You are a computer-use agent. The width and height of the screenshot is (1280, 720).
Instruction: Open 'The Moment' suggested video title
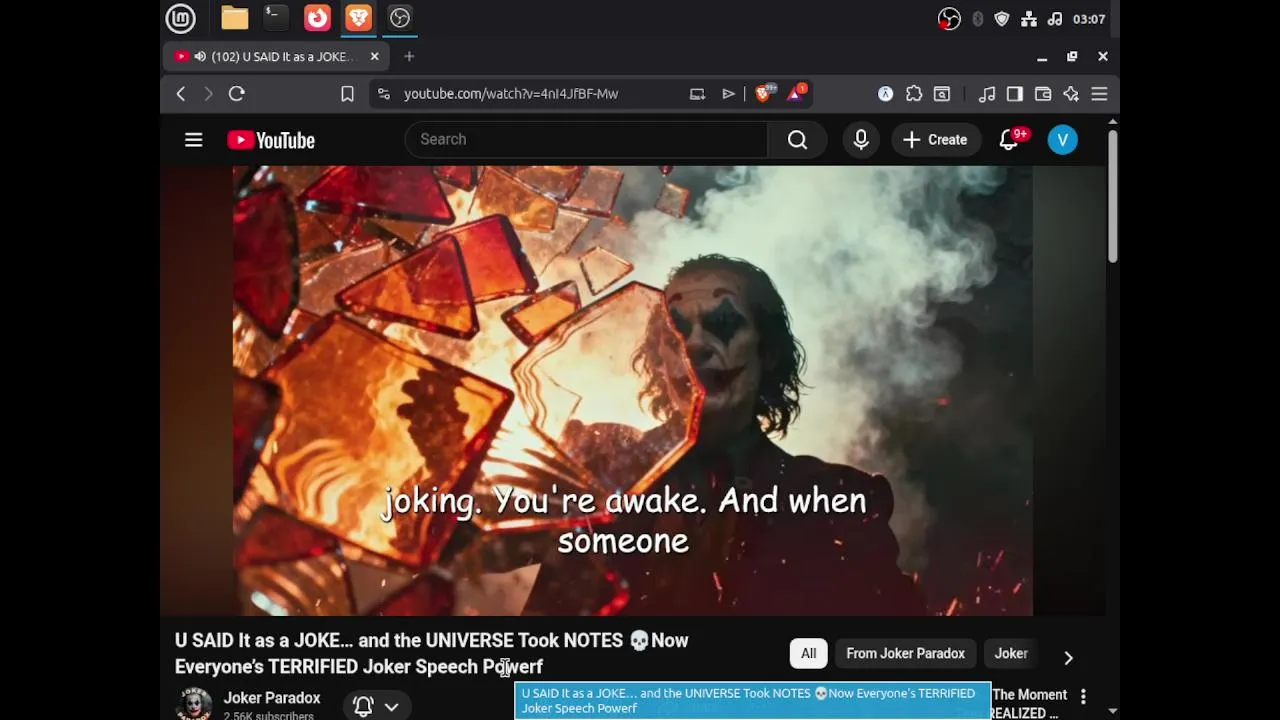pos(1029,703)
